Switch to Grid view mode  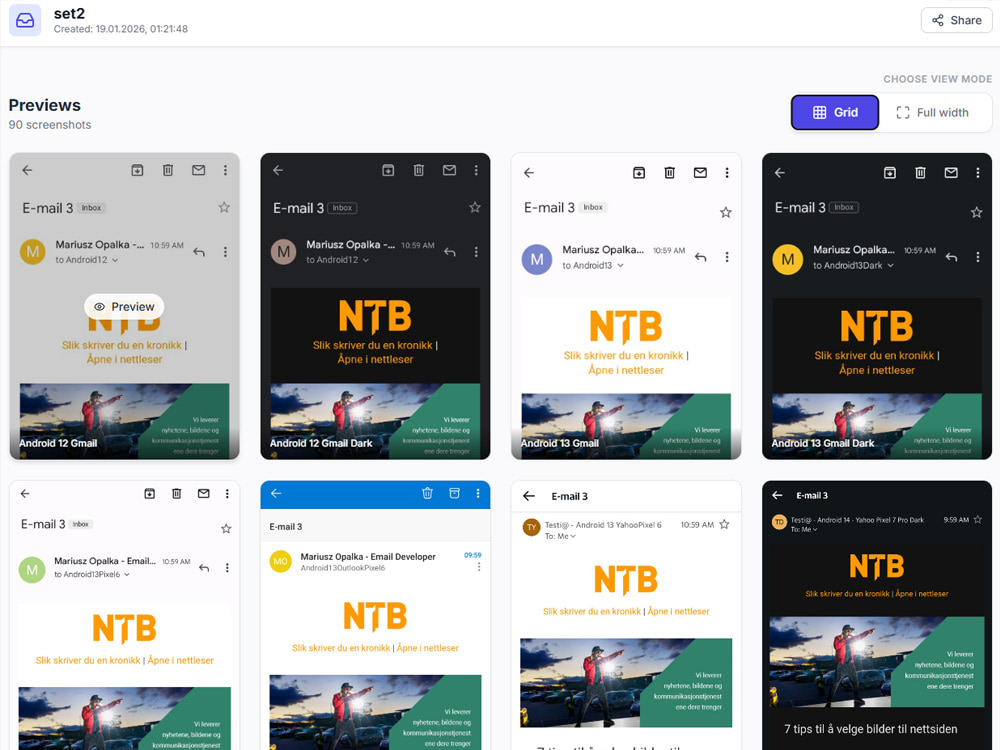(x=835, y=112)
